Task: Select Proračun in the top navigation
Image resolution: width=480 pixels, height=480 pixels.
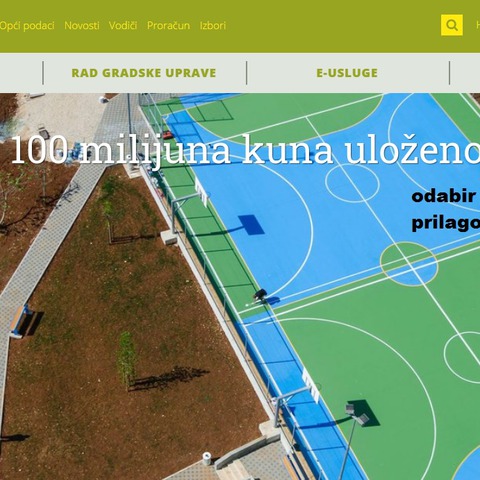Action: (168, 26)
